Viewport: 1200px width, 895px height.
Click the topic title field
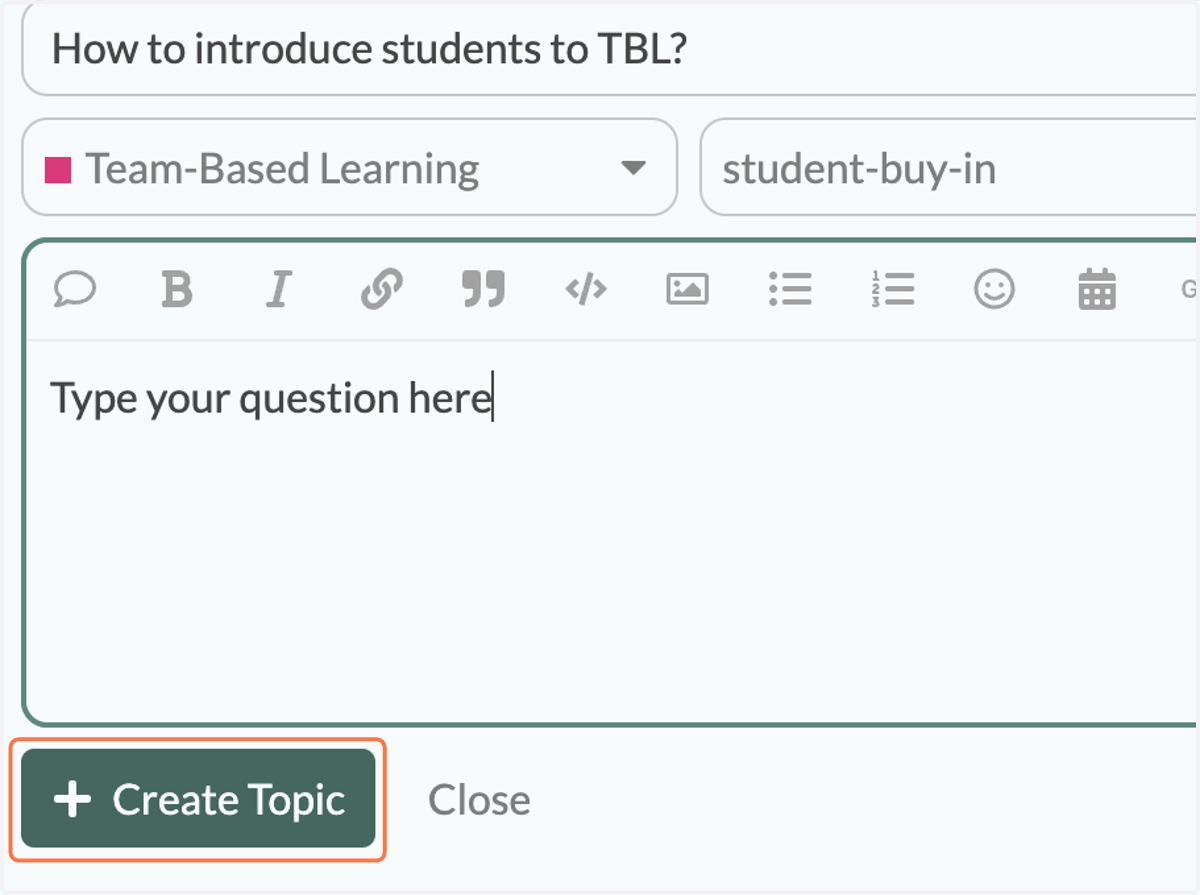[x=610, y=48]
